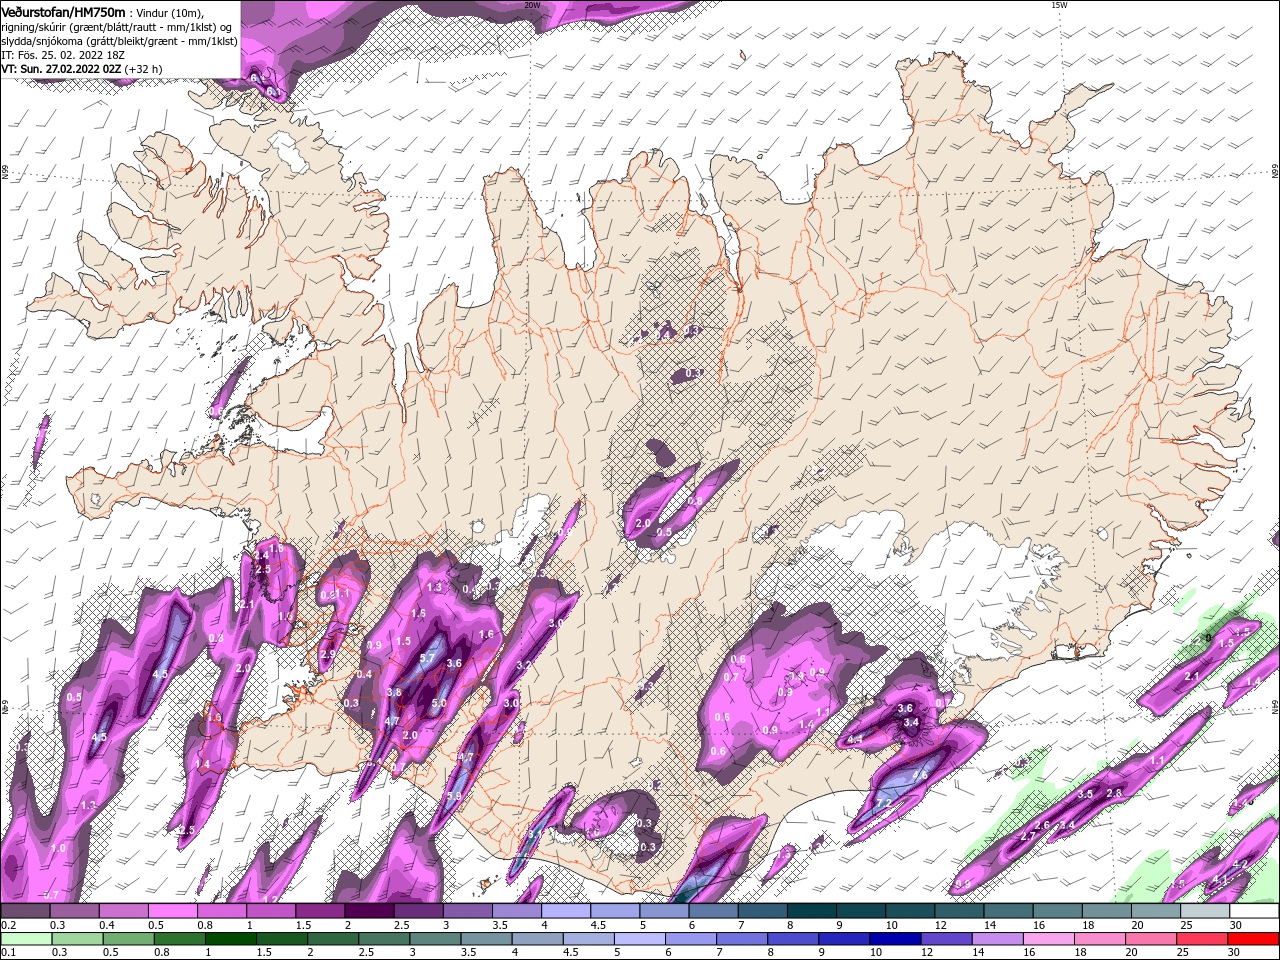Click the '0.1' label in the rain scale

tap(8, 952)
